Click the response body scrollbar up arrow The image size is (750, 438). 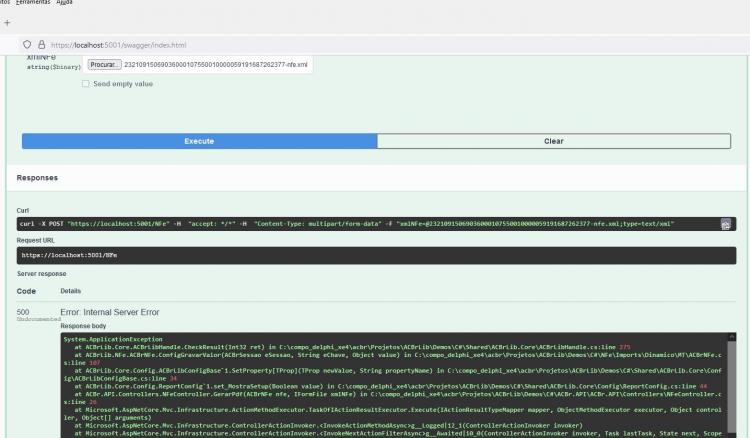[731, 337]
